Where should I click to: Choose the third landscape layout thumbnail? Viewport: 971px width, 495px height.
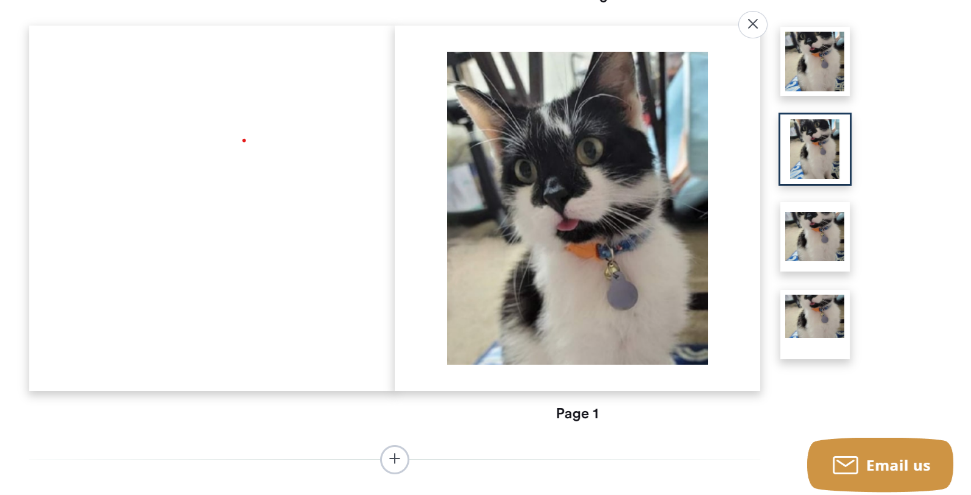[x=815, y=237]
